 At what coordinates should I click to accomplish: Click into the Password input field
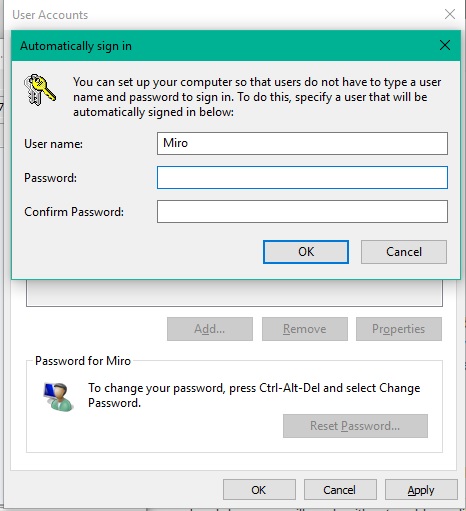pos(302,177)
